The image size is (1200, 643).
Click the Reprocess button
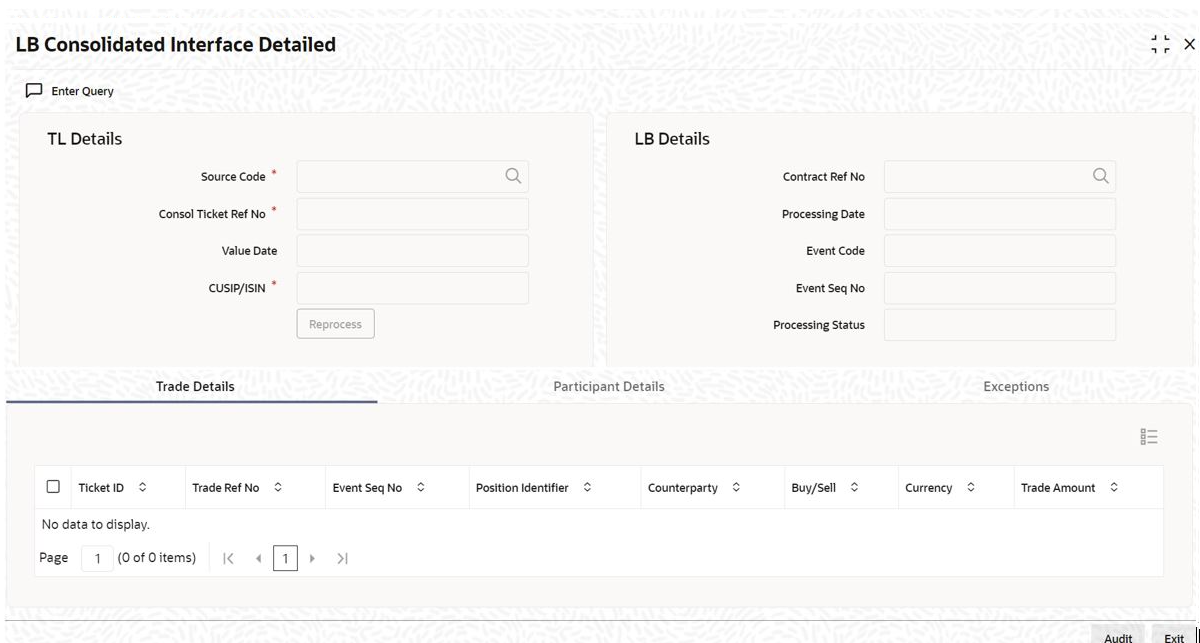[x=336, y=324]
